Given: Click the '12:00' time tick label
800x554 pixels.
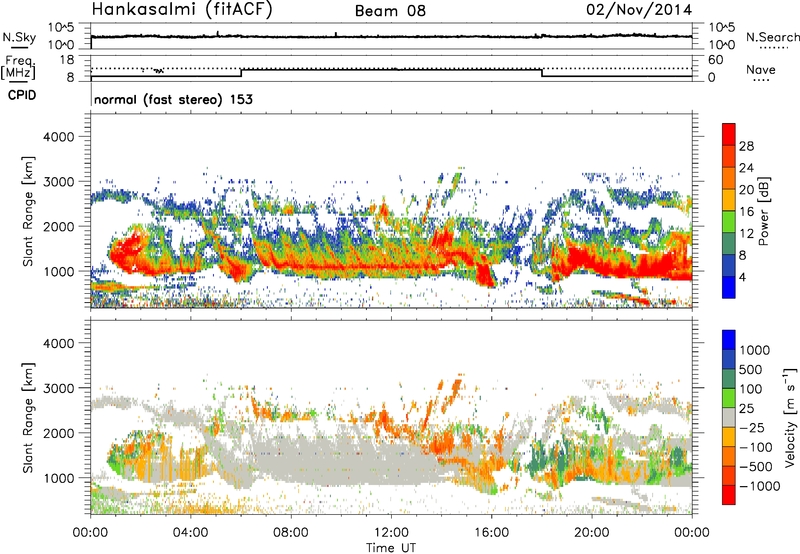Looking at the screenshot, I should (391, 533).
